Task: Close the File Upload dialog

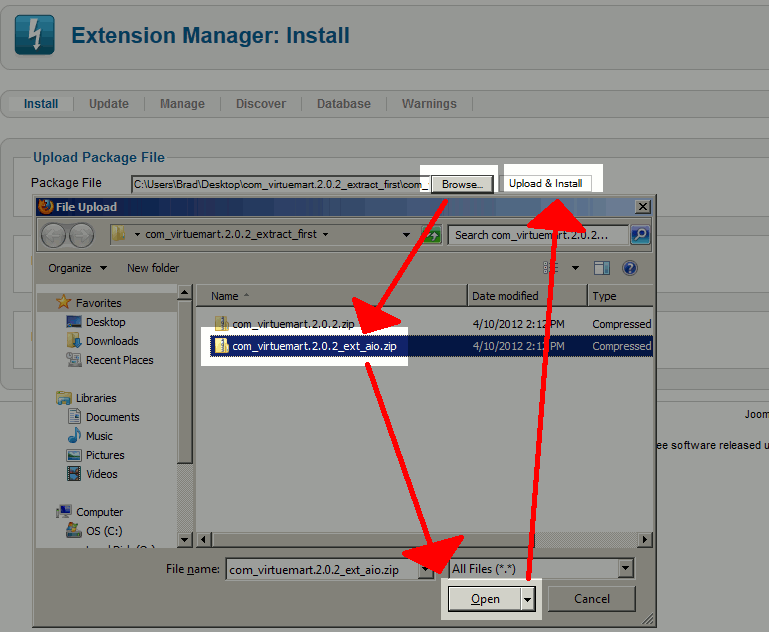Action: click(x=642, y=206)
